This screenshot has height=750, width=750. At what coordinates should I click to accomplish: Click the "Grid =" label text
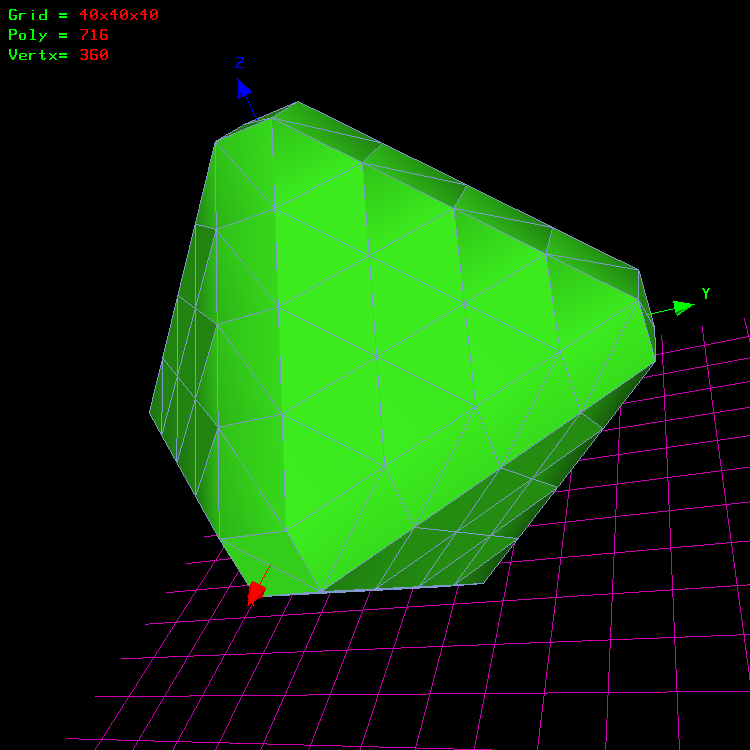click(x=38, y=15)
